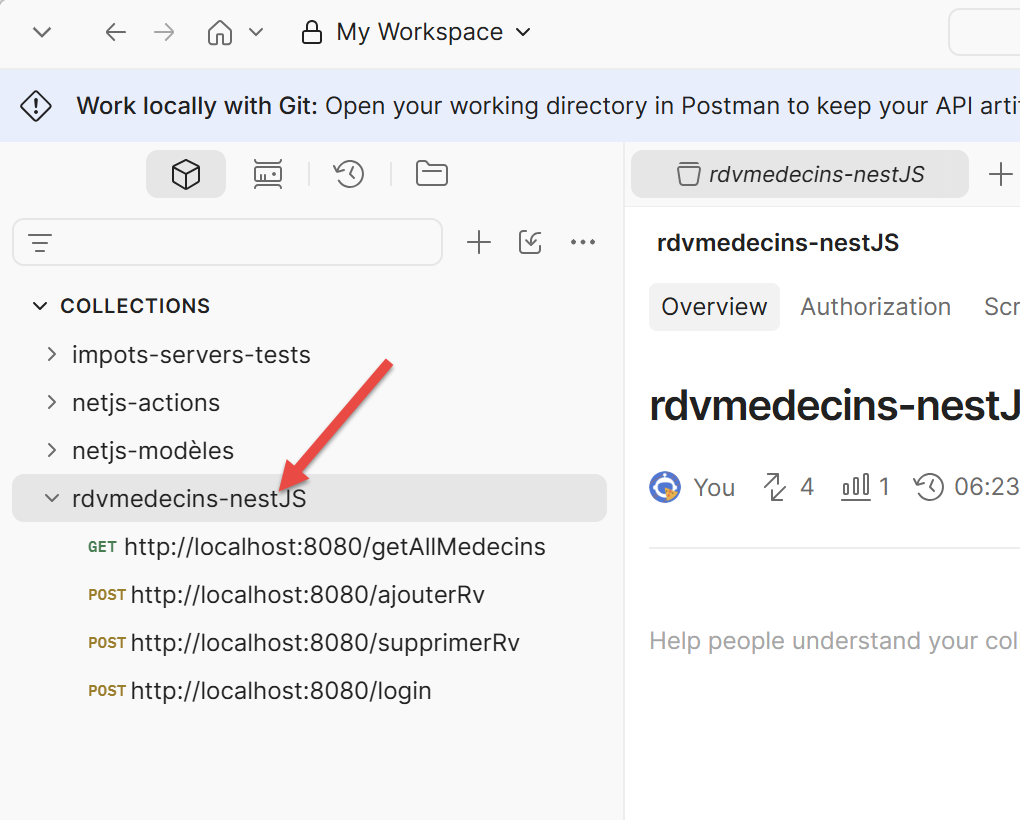Viewport: 1020px width, 820px height.
Task: Click the back navigation arrow
Action: pos(115,32)
